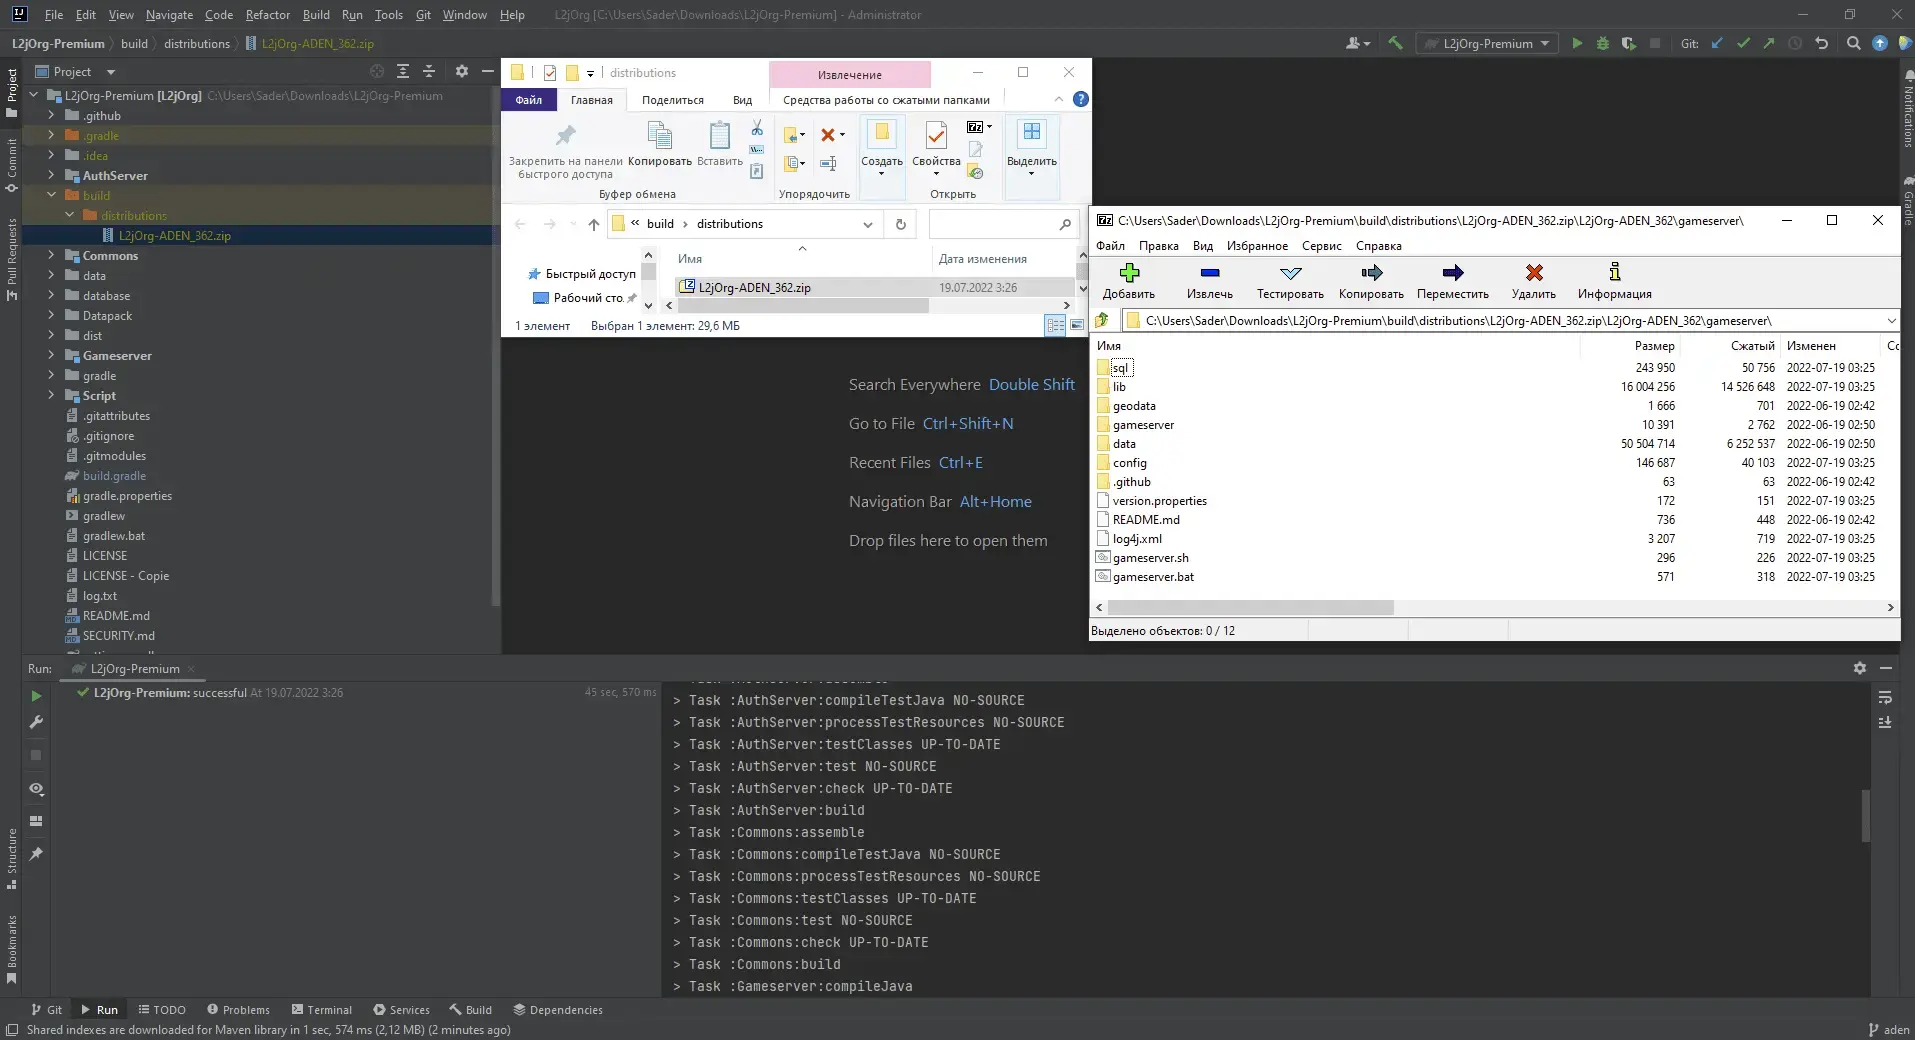This screenshot has width=1915, height=1040.
Task: Click the Build project hammer icon
Action: 1395,43
